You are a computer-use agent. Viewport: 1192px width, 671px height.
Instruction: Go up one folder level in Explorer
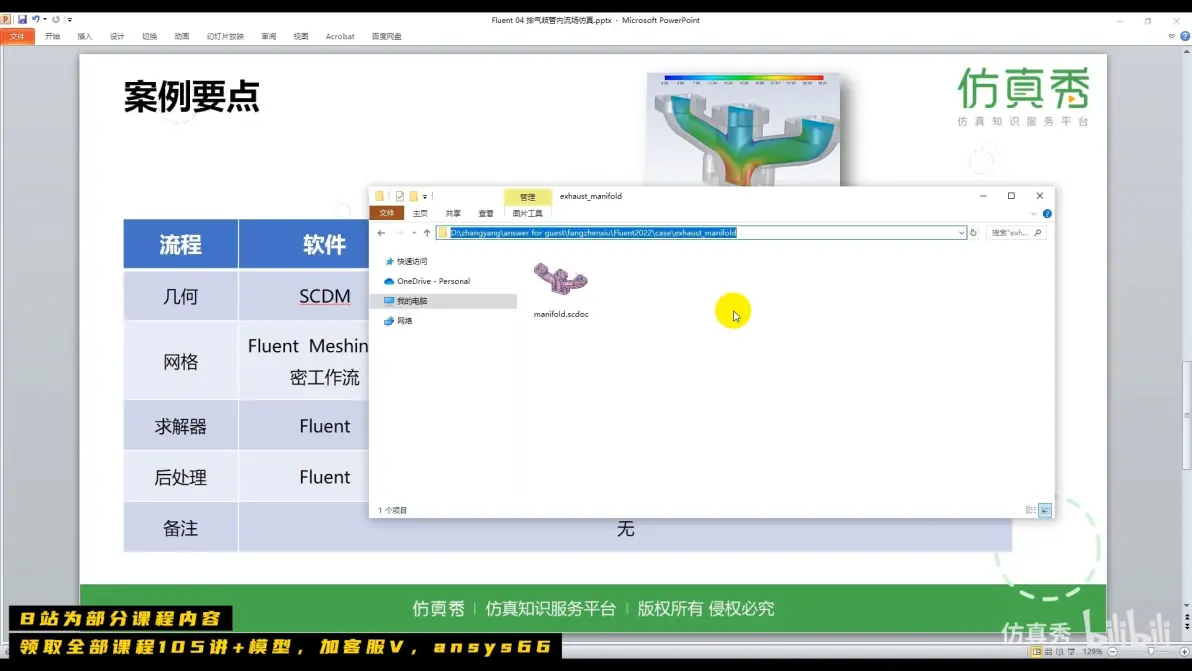[426, 233]
